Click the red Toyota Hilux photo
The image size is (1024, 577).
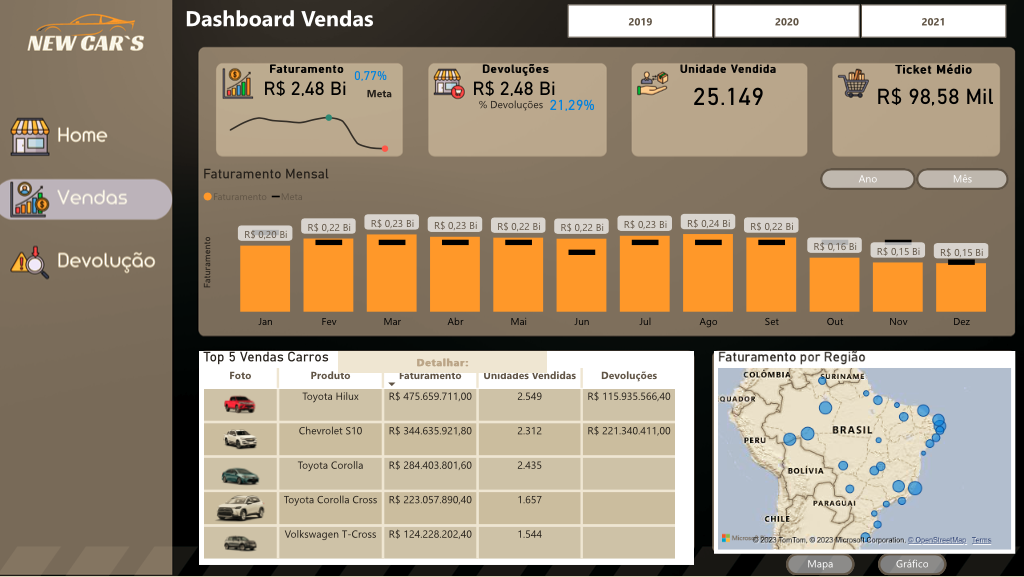point(240,404)
